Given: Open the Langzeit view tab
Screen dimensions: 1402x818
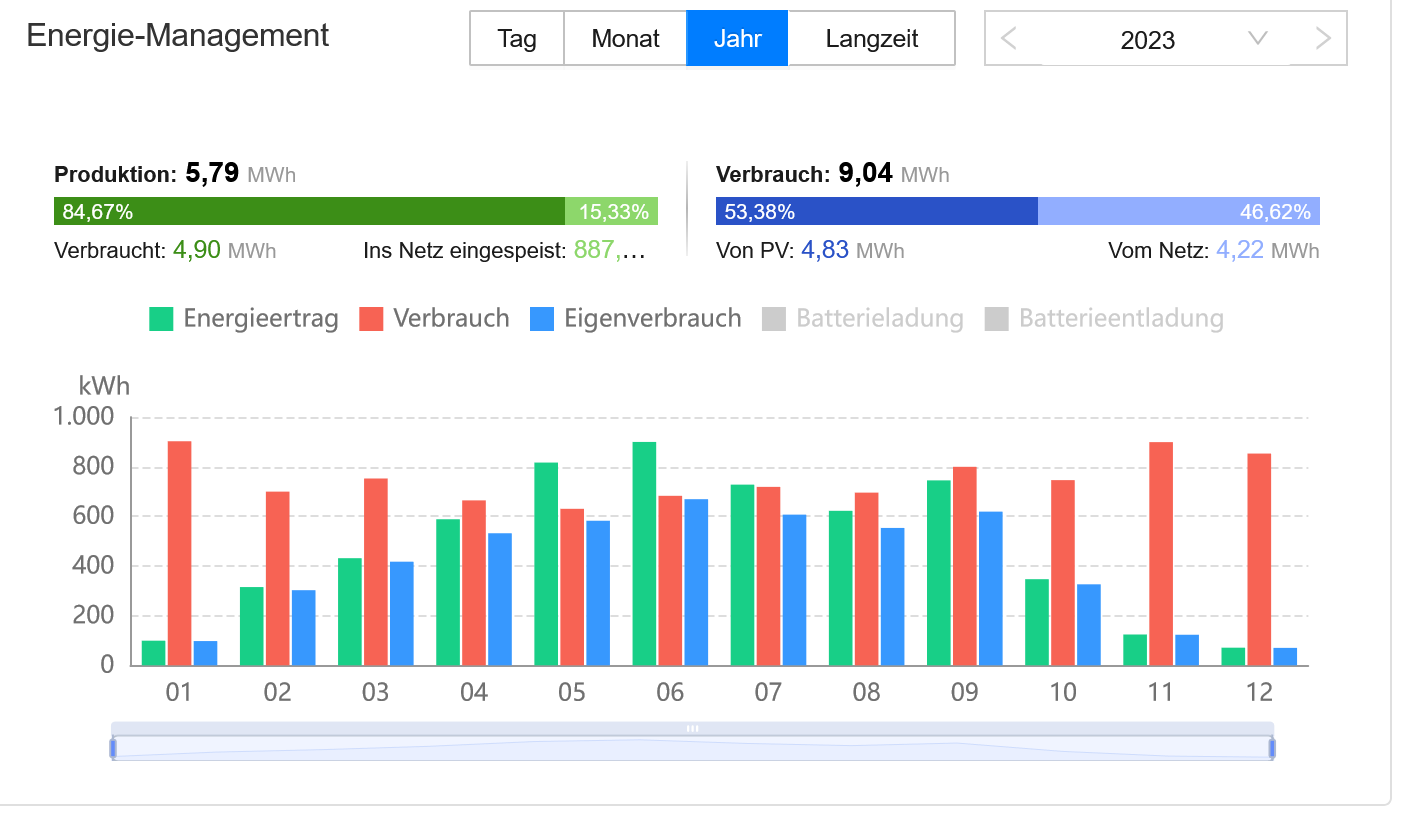Looking at the screenshot, I should [x=872, y=39].
